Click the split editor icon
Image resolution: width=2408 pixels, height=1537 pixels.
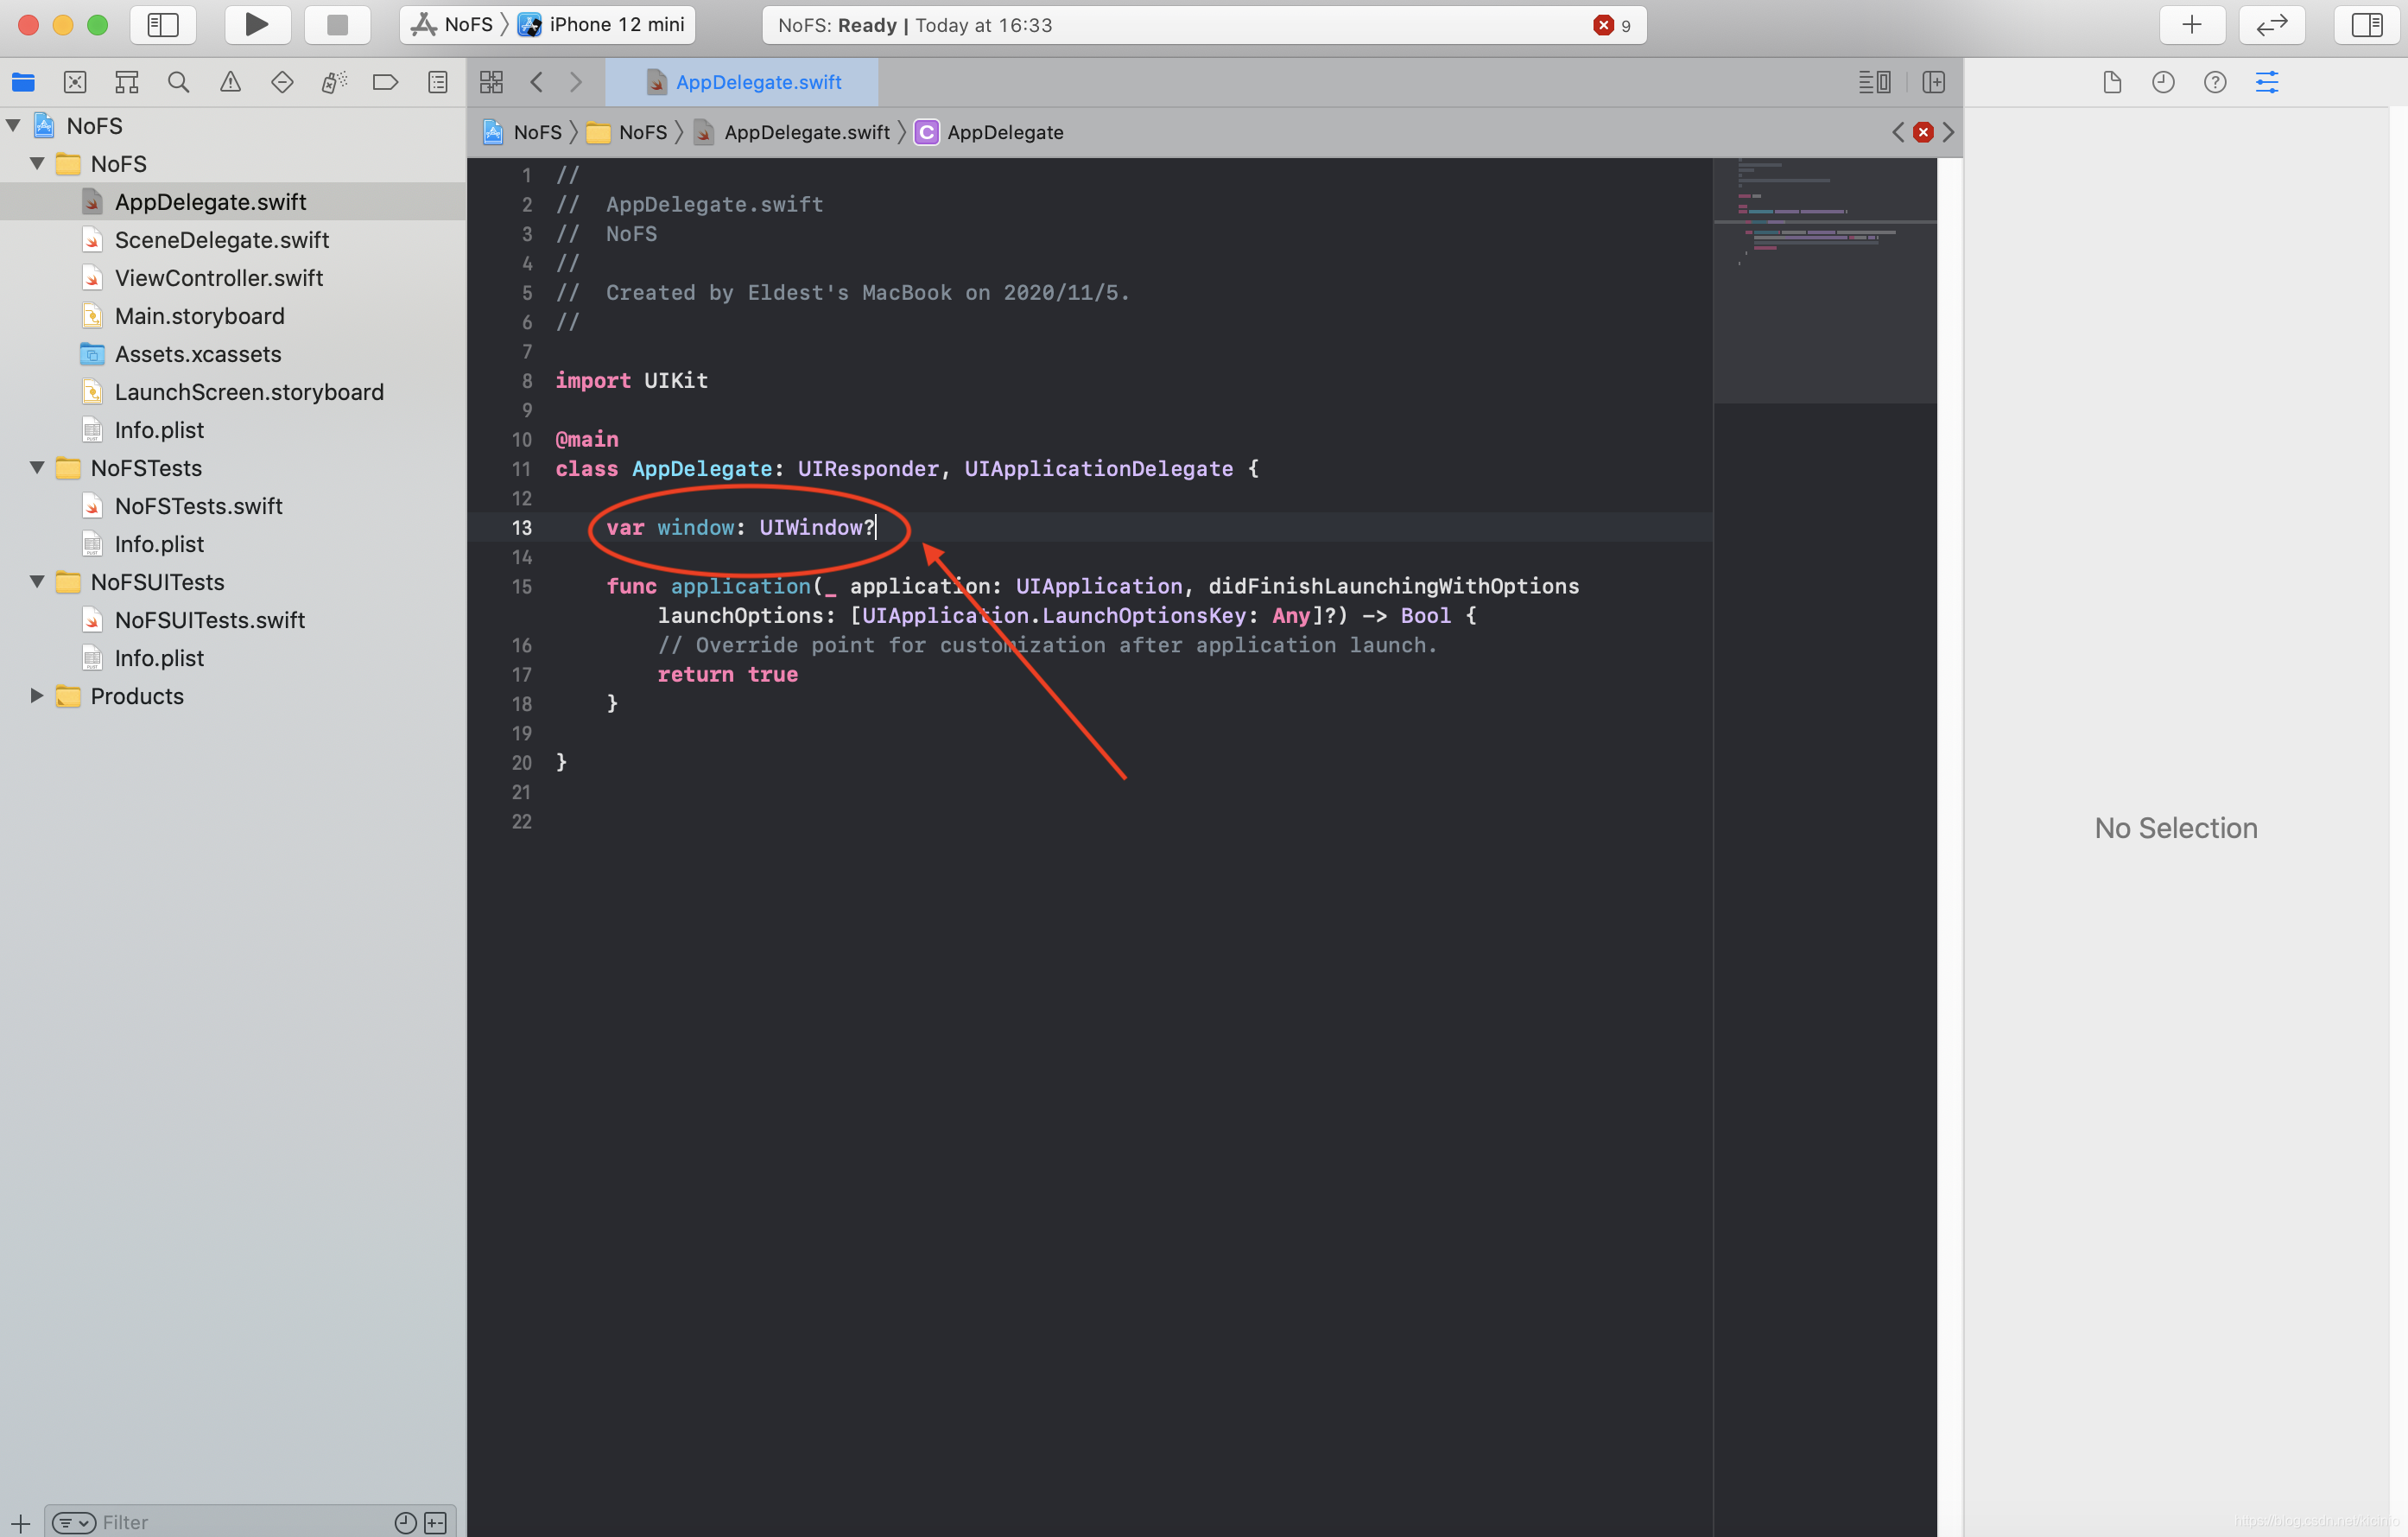pyautogui.click(x=1932, y=81)
